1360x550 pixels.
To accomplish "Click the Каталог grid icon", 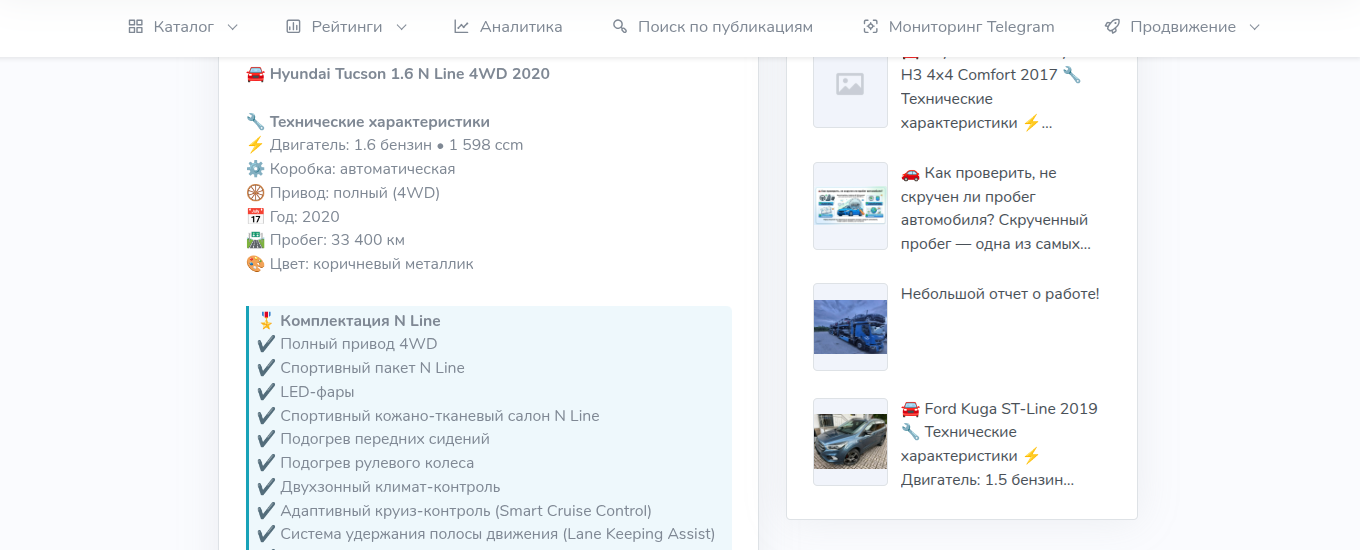I will point(136,27).
